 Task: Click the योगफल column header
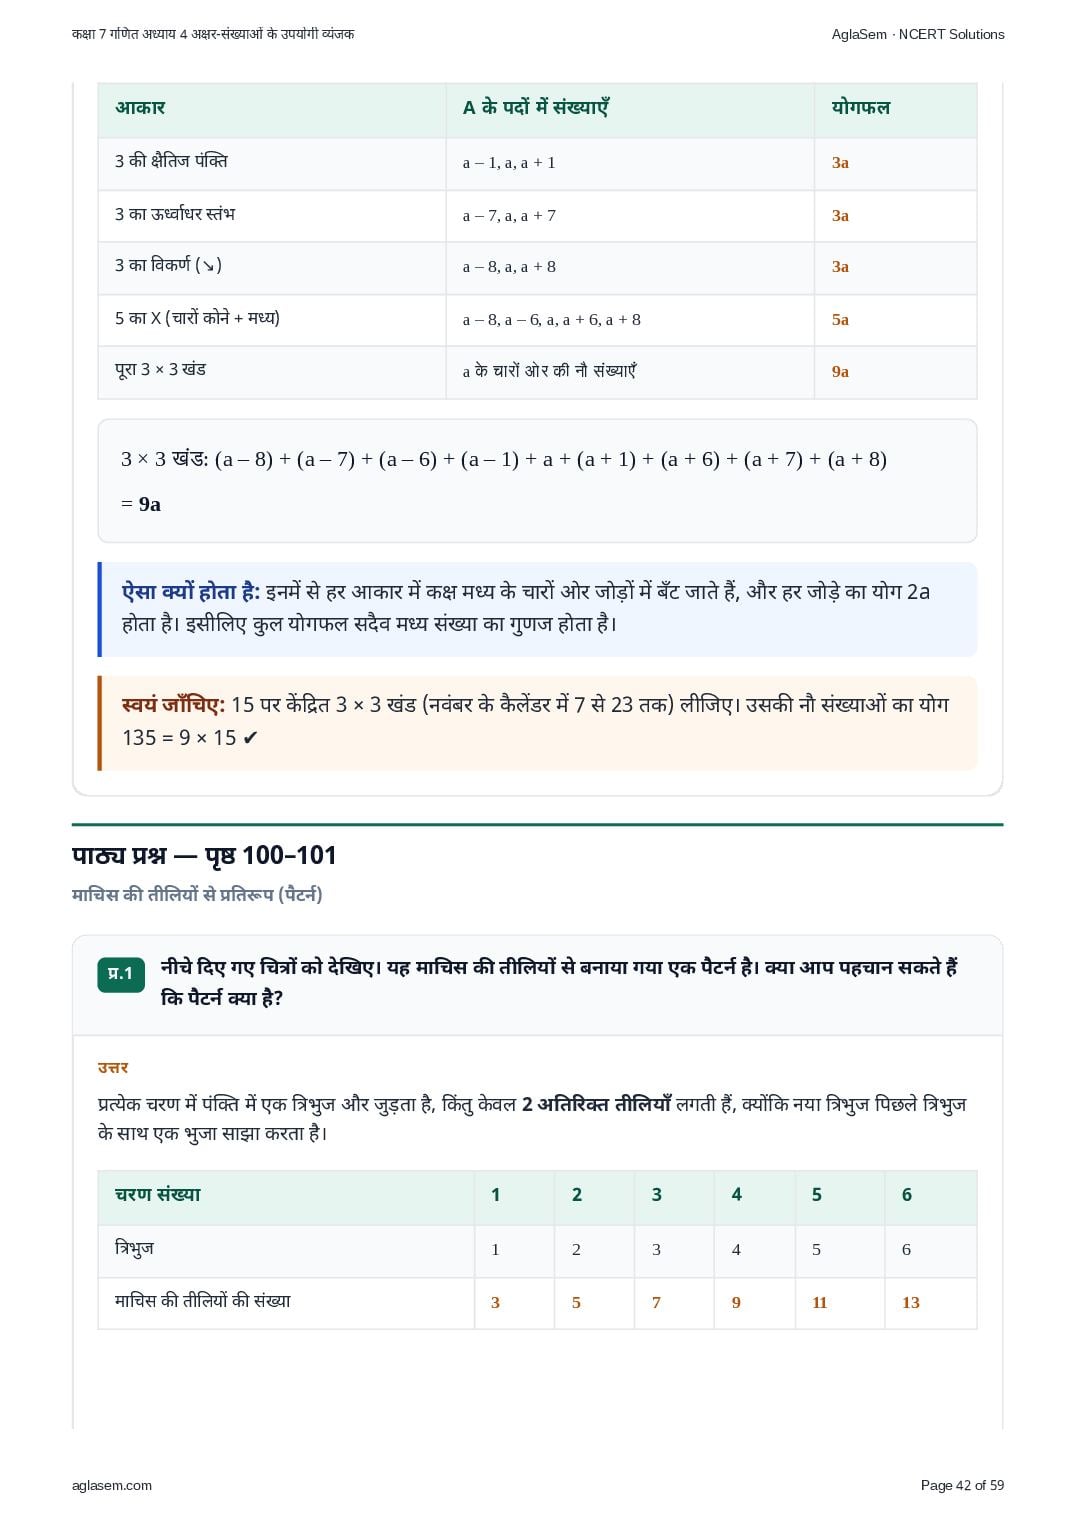pos(860,108)
